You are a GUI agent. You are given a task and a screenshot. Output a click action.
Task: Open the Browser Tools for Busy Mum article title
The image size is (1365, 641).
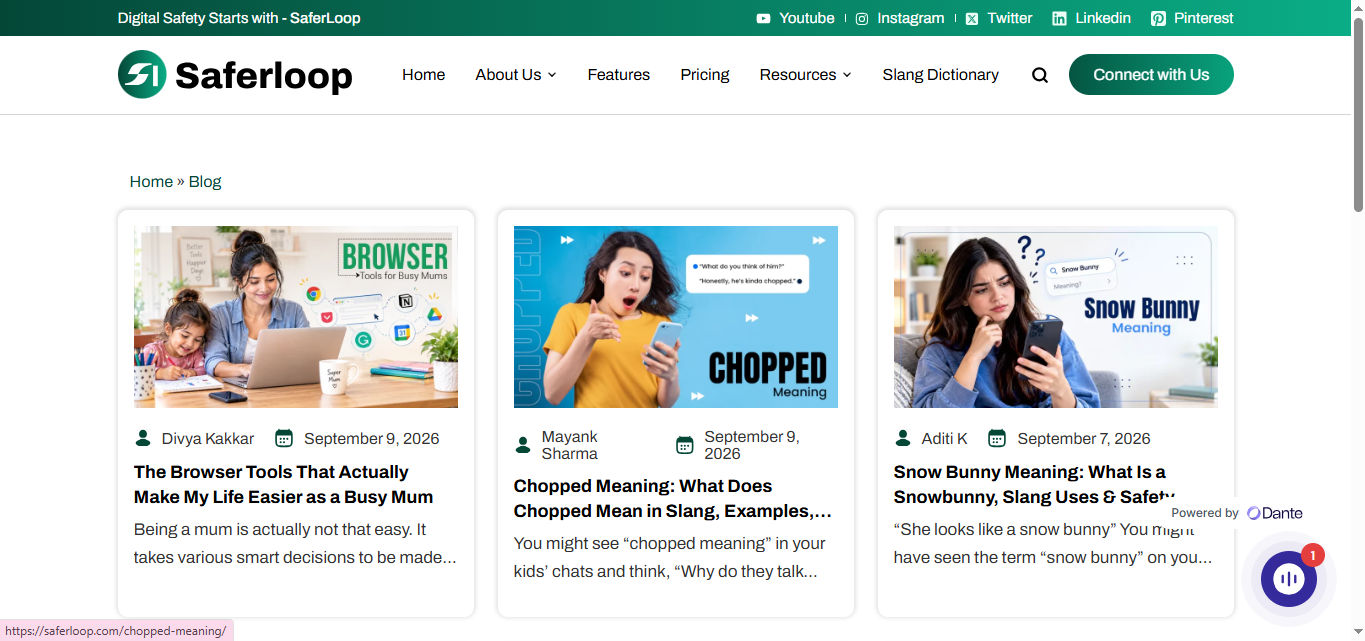coord(284,484)
